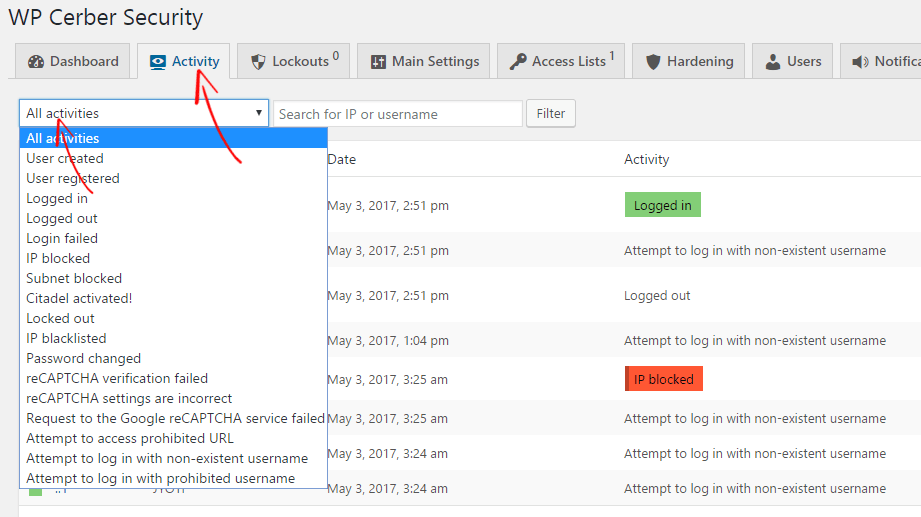Open the Users tab
Viewport: 921px width, 517px height.
[792, 61]
